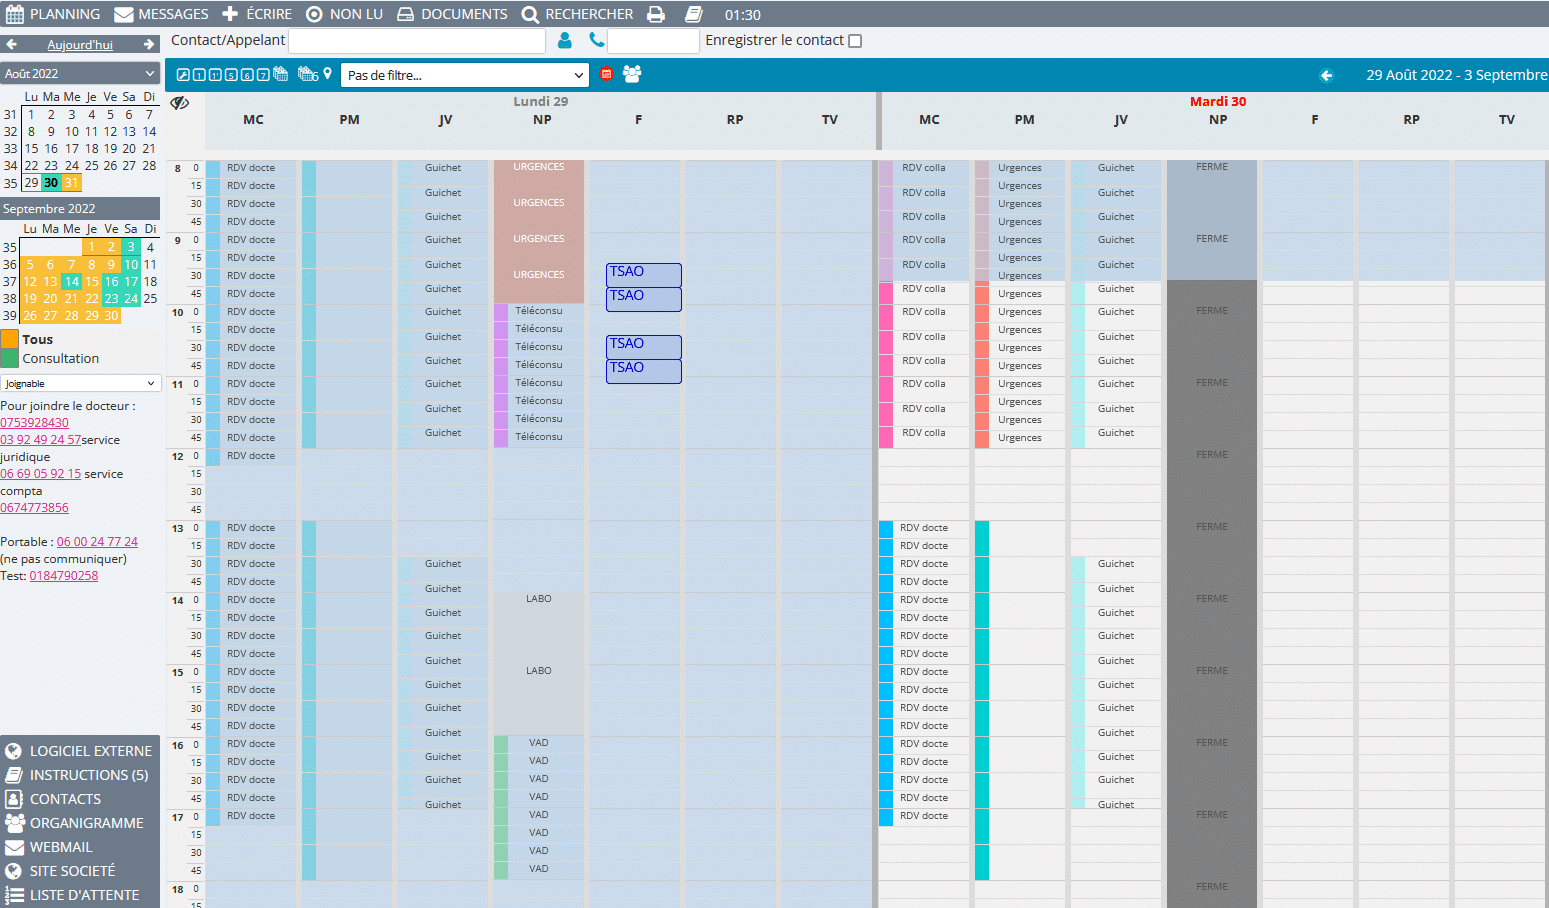This screenshot has height=908, width=1549.
Task: Select the 1' view icon
Action: point(215,75)
